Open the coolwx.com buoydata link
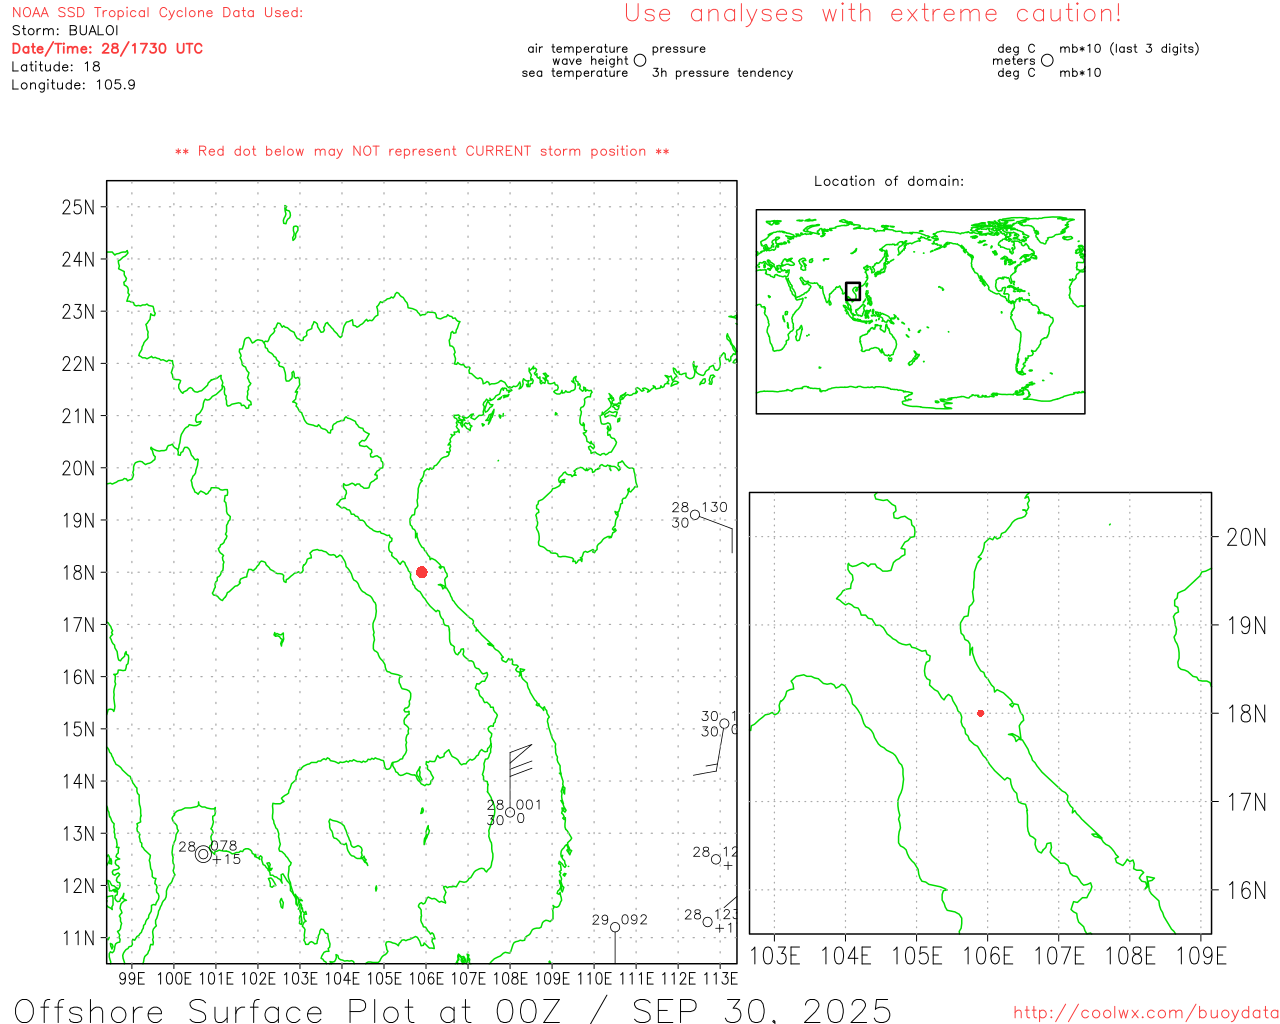The width and height of the screenshot is (1280, 1024). click(1145, 1013)
